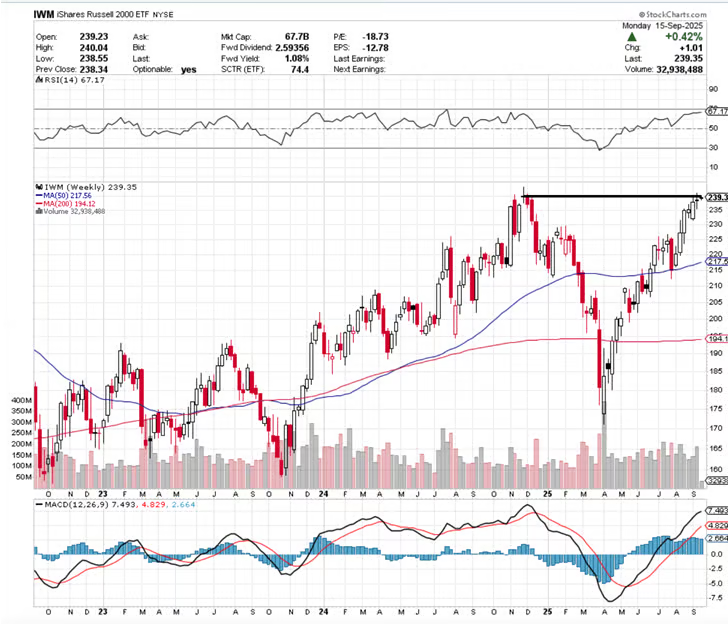Image resolution: width=728 pixels, height=625 pixels.
Task: Click the Prev Close value 238.34
Action: [x=94, y=69]
